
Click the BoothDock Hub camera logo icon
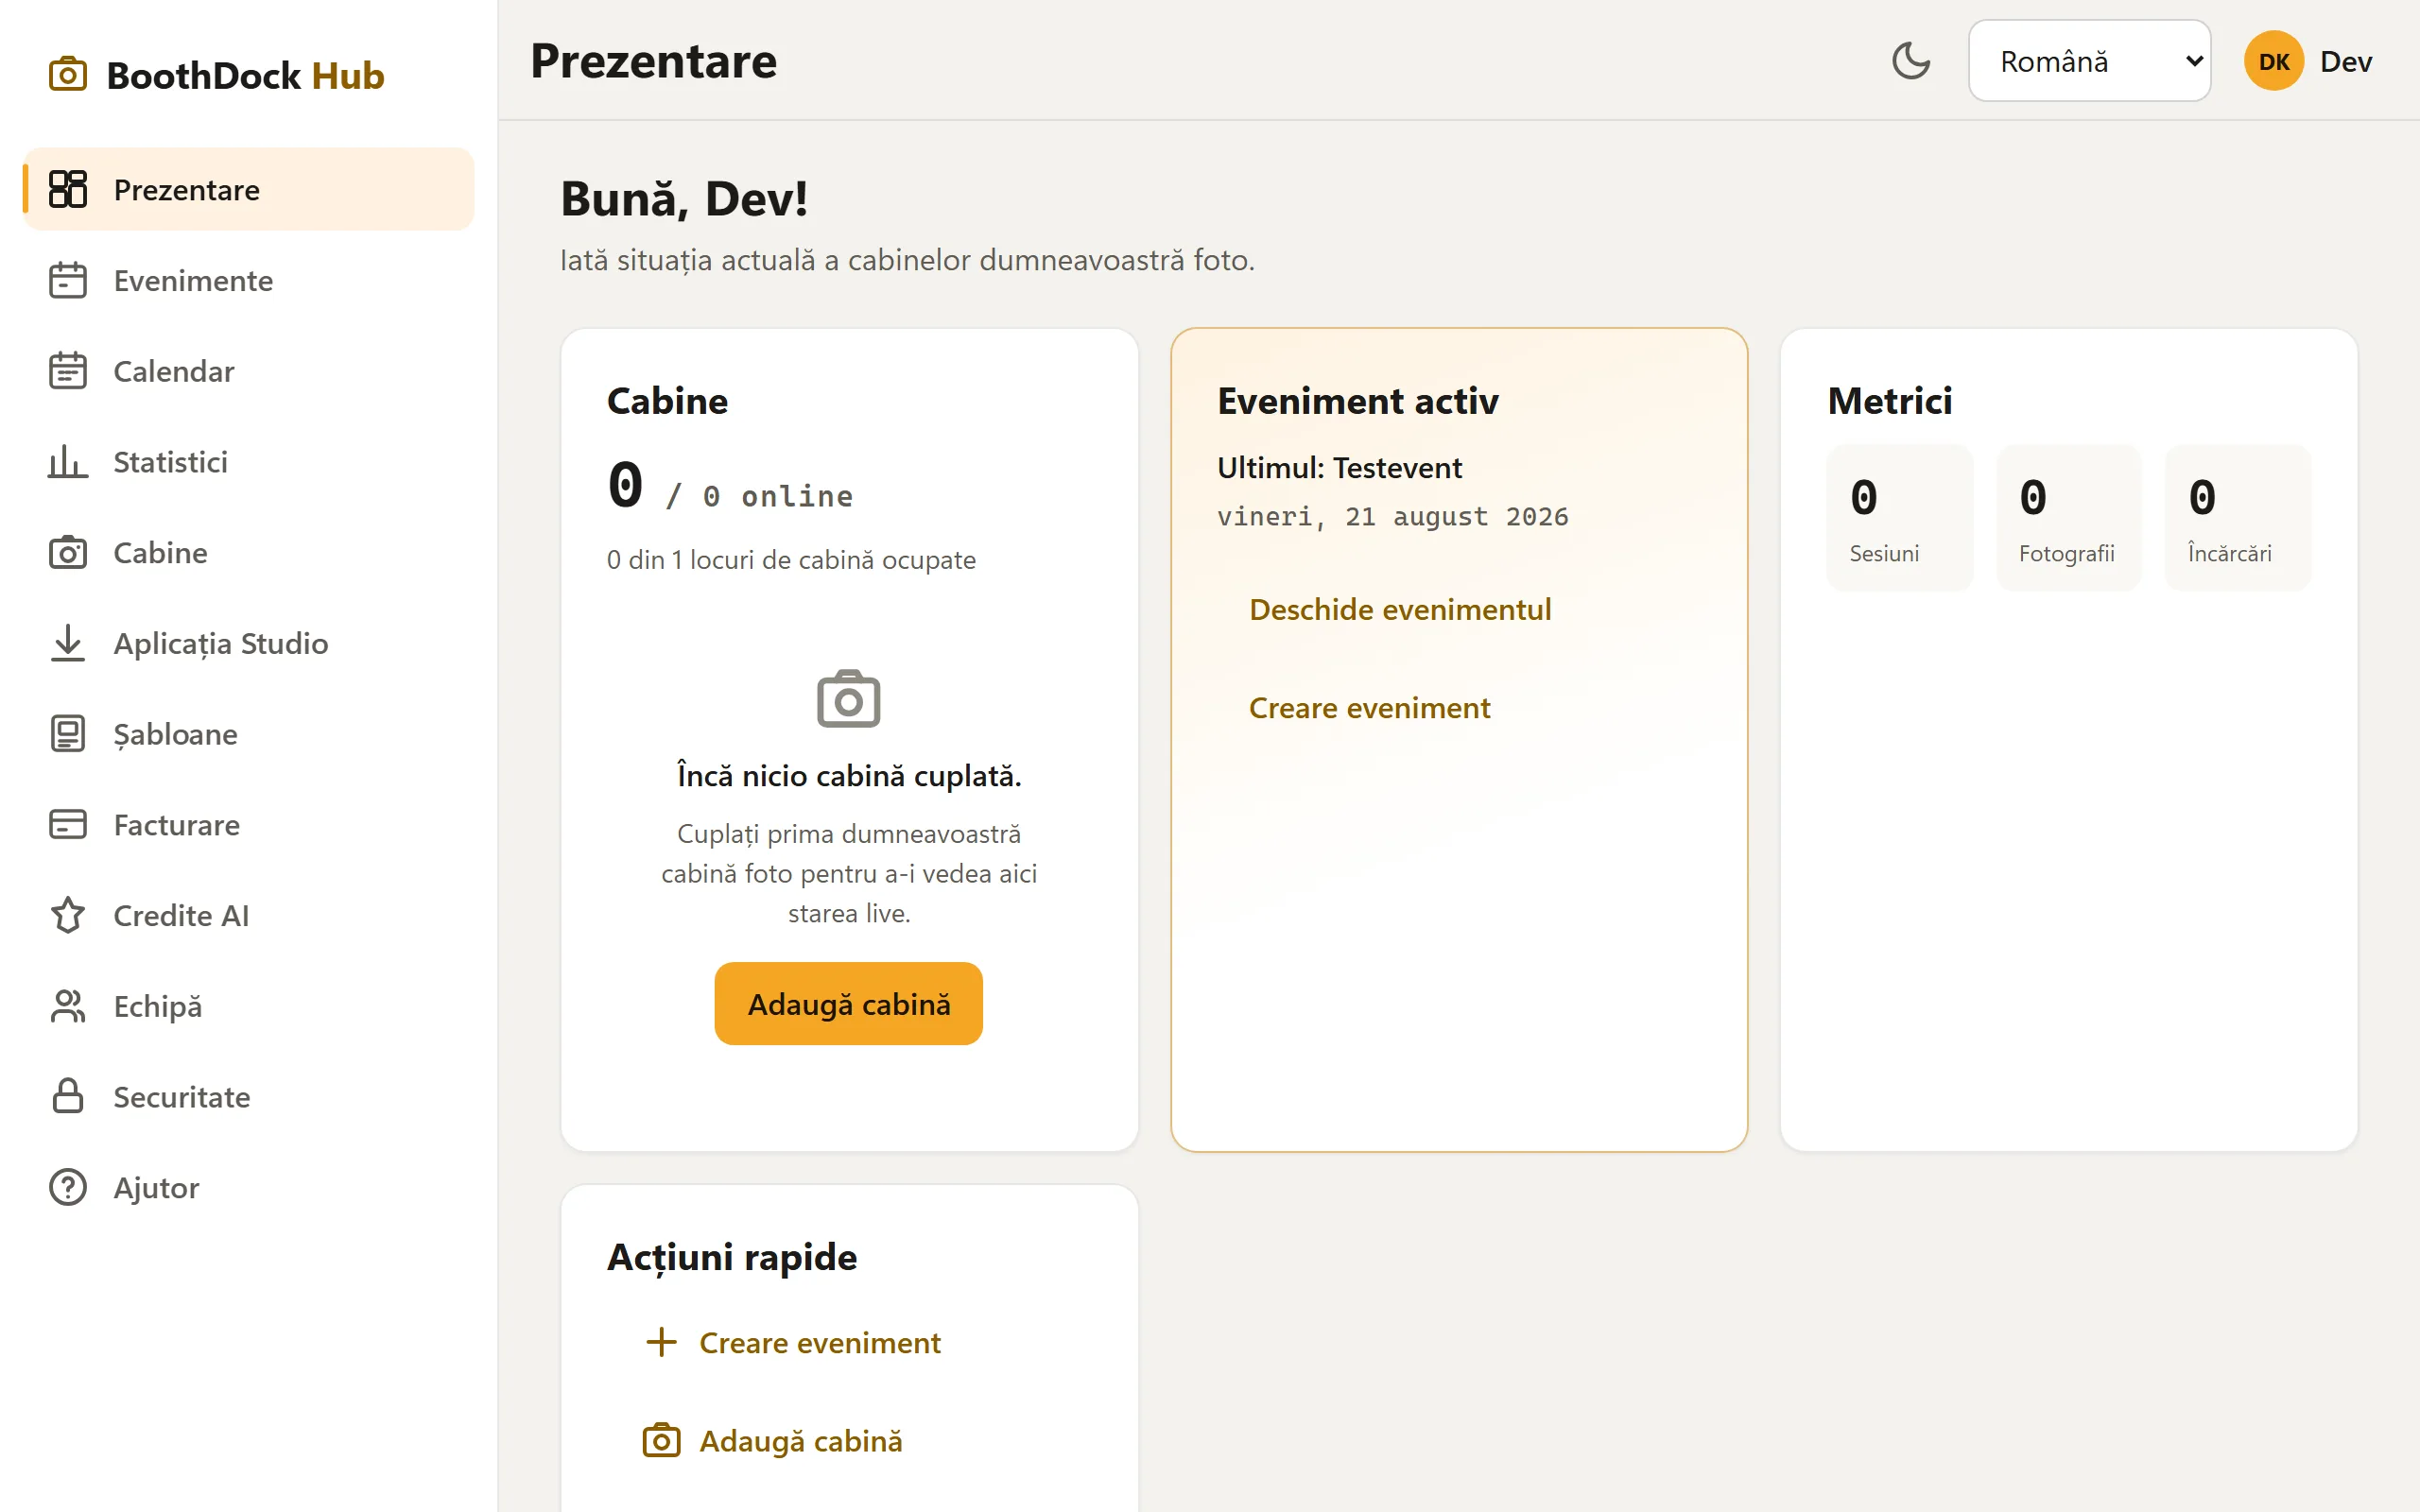(x=67, y=75)
